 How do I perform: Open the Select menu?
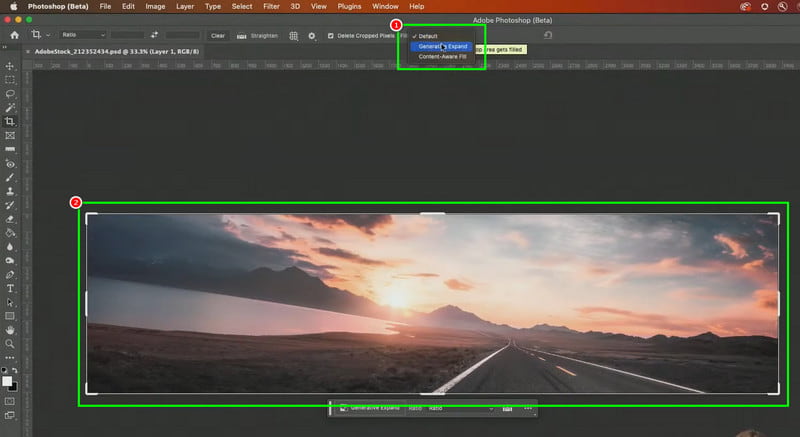(242, 7)
